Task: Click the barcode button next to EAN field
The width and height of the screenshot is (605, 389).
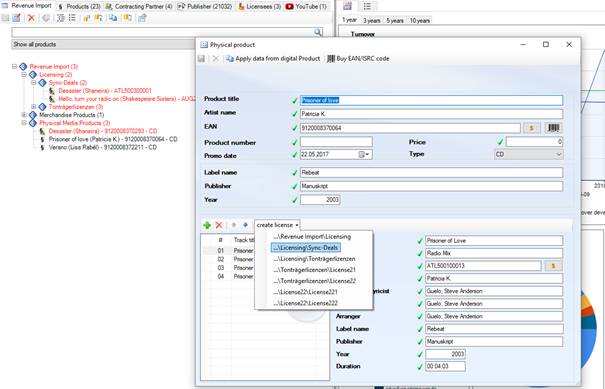Action: click(553, 128)
